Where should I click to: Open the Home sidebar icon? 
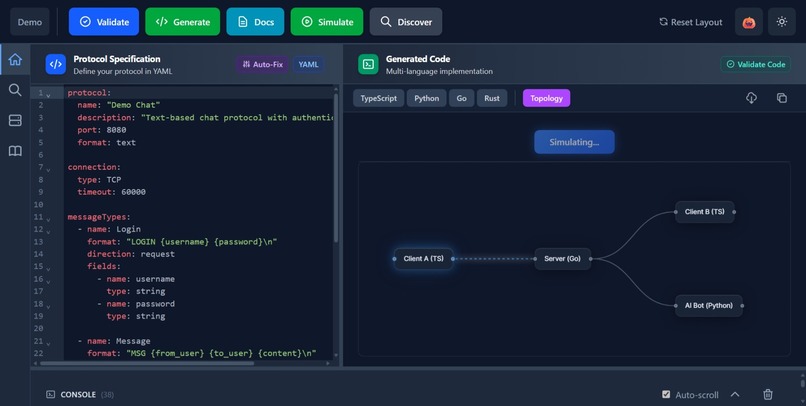coord(15,60)
